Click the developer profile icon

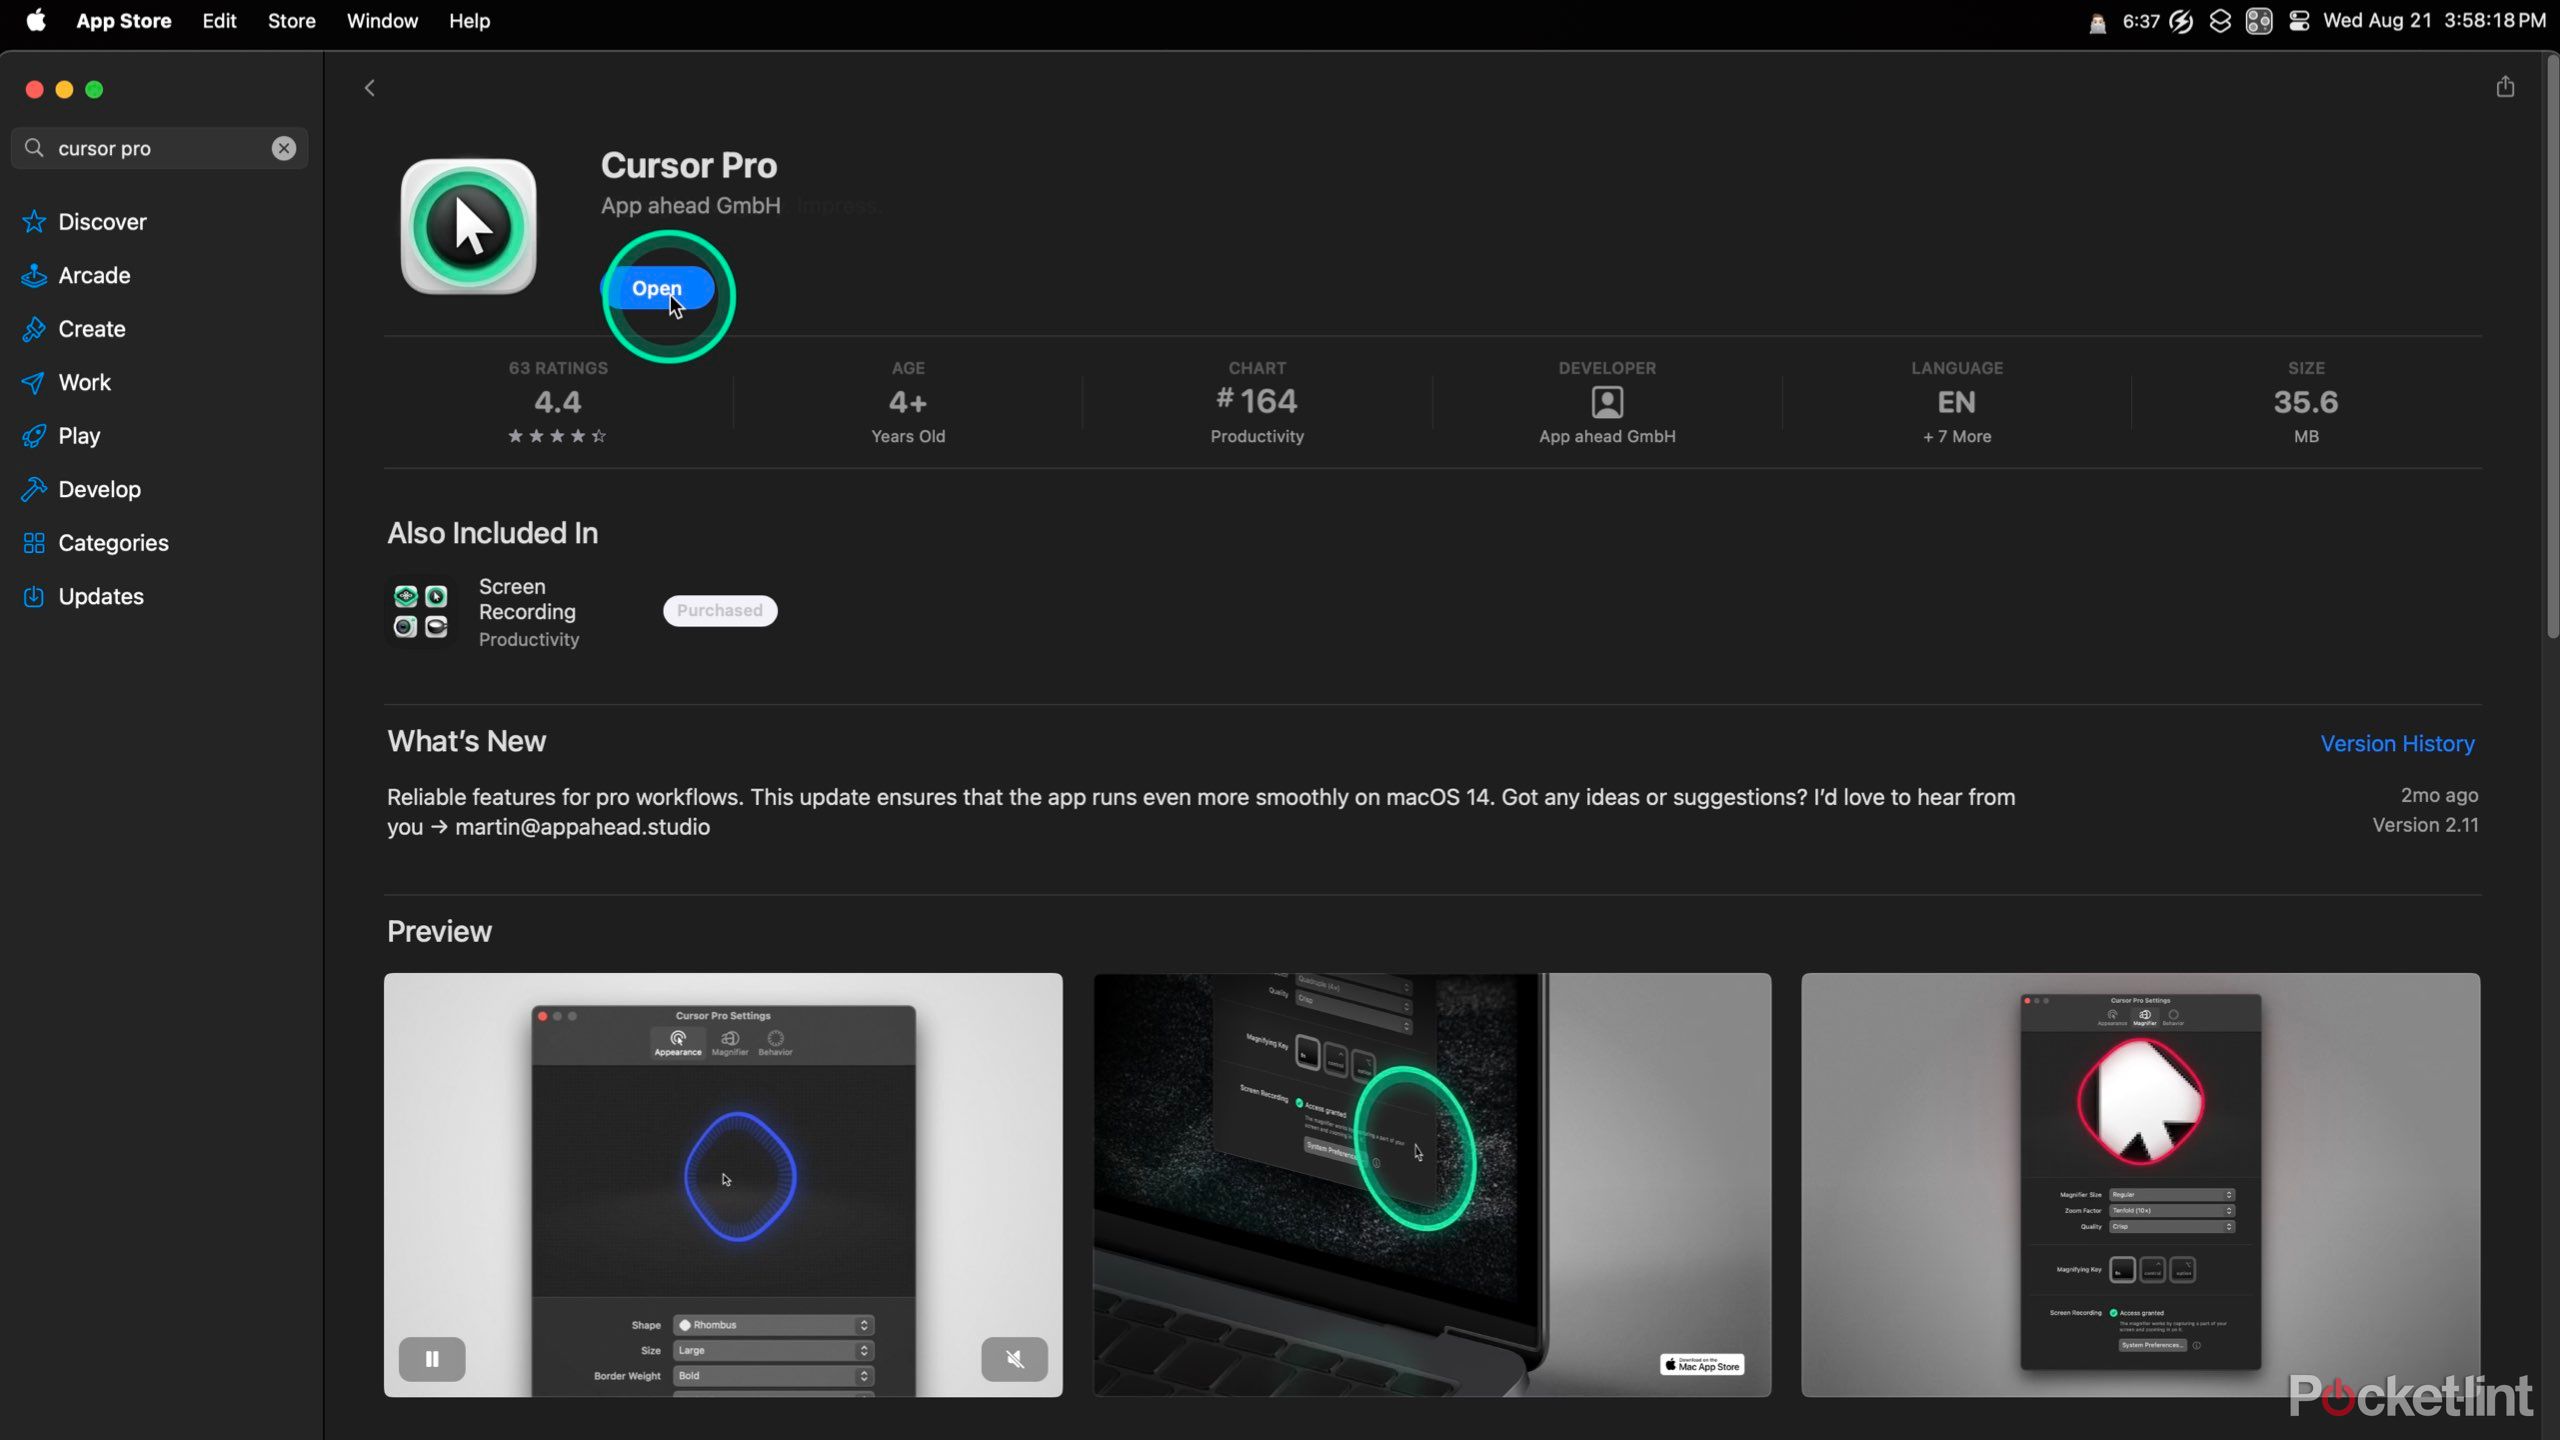(x=1607, y=402)
